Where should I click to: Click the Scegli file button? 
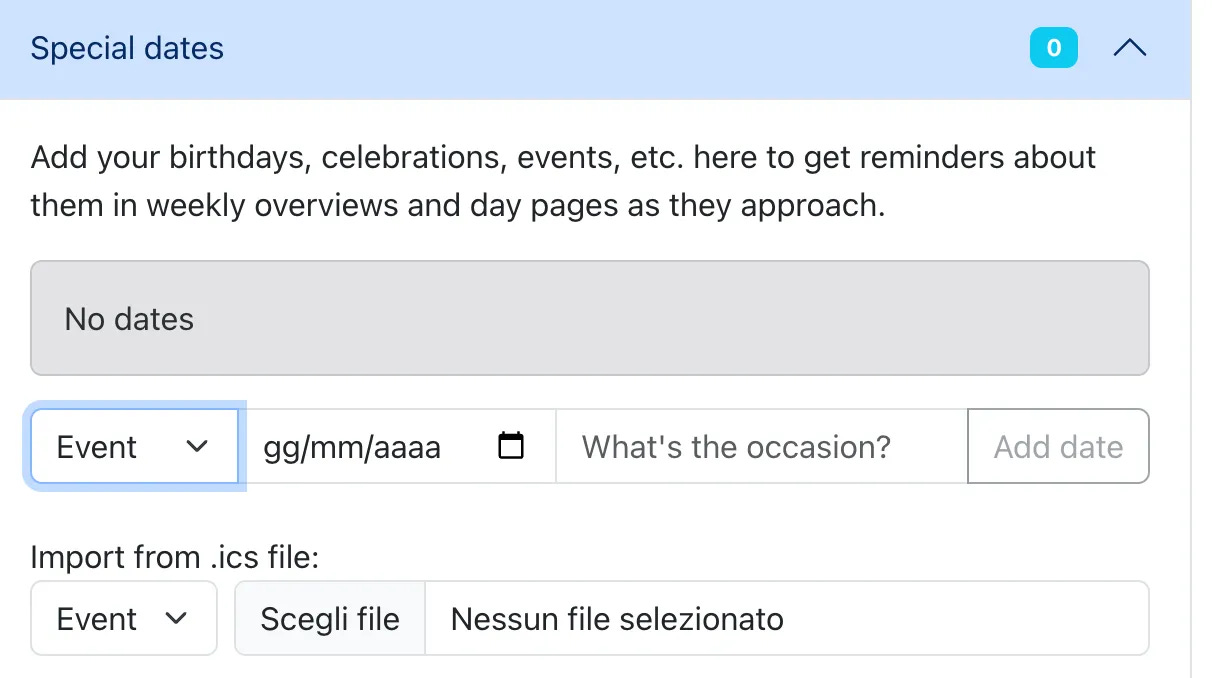(x=330, y=618)
